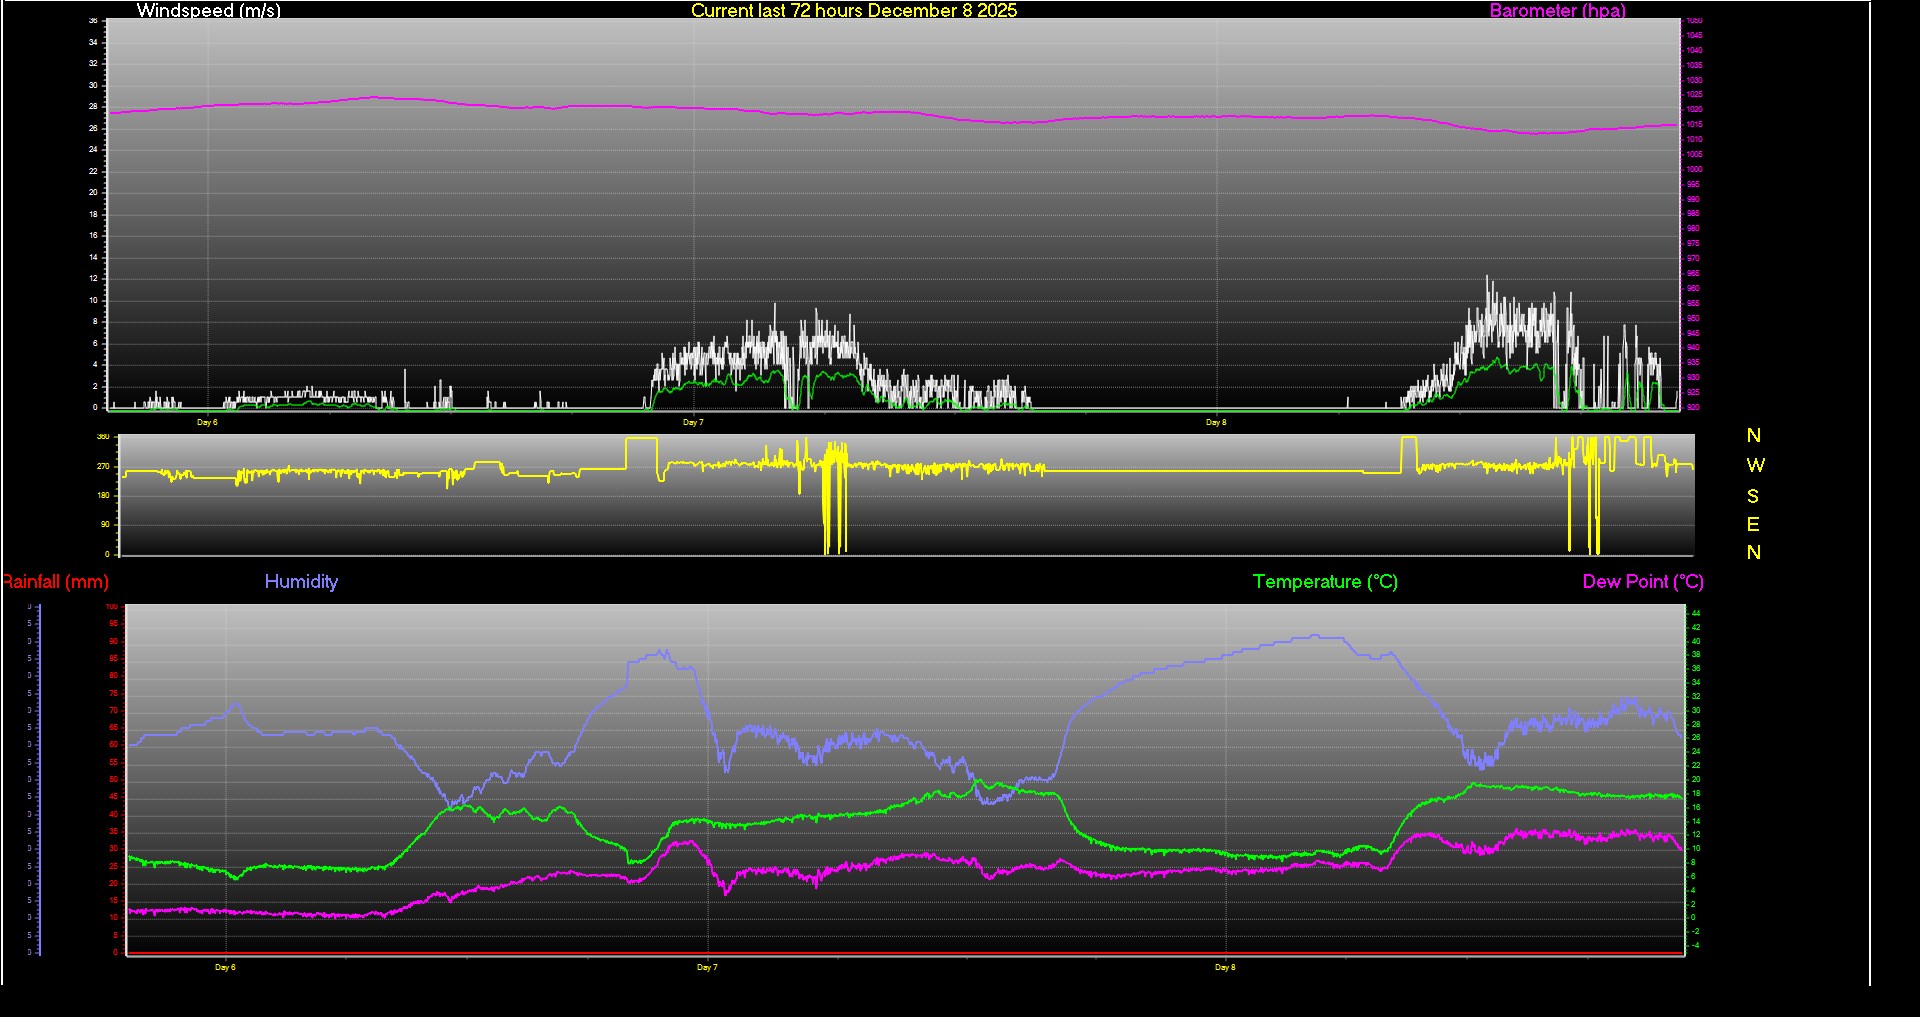This screenshot has height=1017, width=1920.
Task: Click Day 6 marker on windspeed chart
Action: pos(207,423)
